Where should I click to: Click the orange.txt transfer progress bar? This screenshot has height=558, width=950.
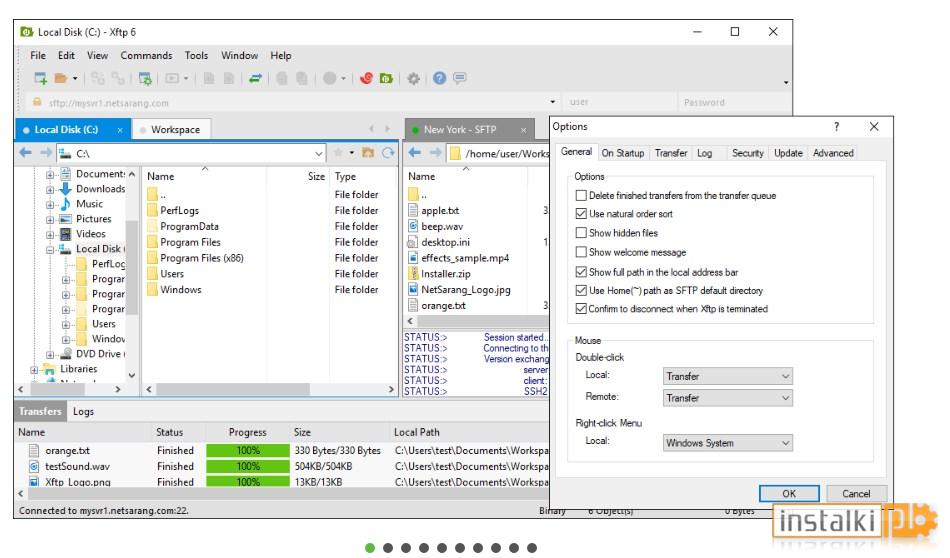248,450
